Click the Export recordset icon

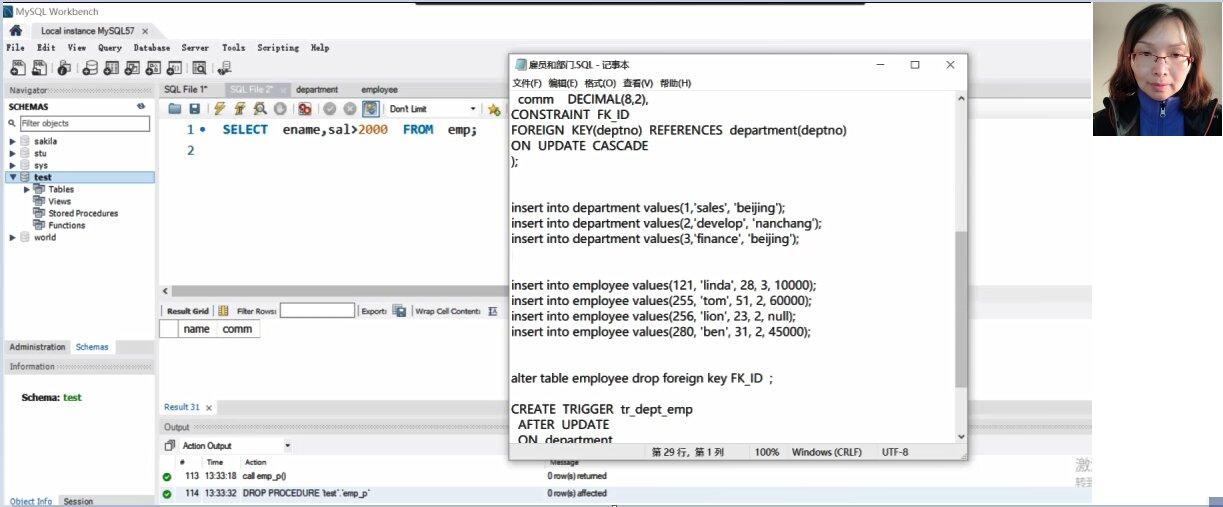pos(399,311)
